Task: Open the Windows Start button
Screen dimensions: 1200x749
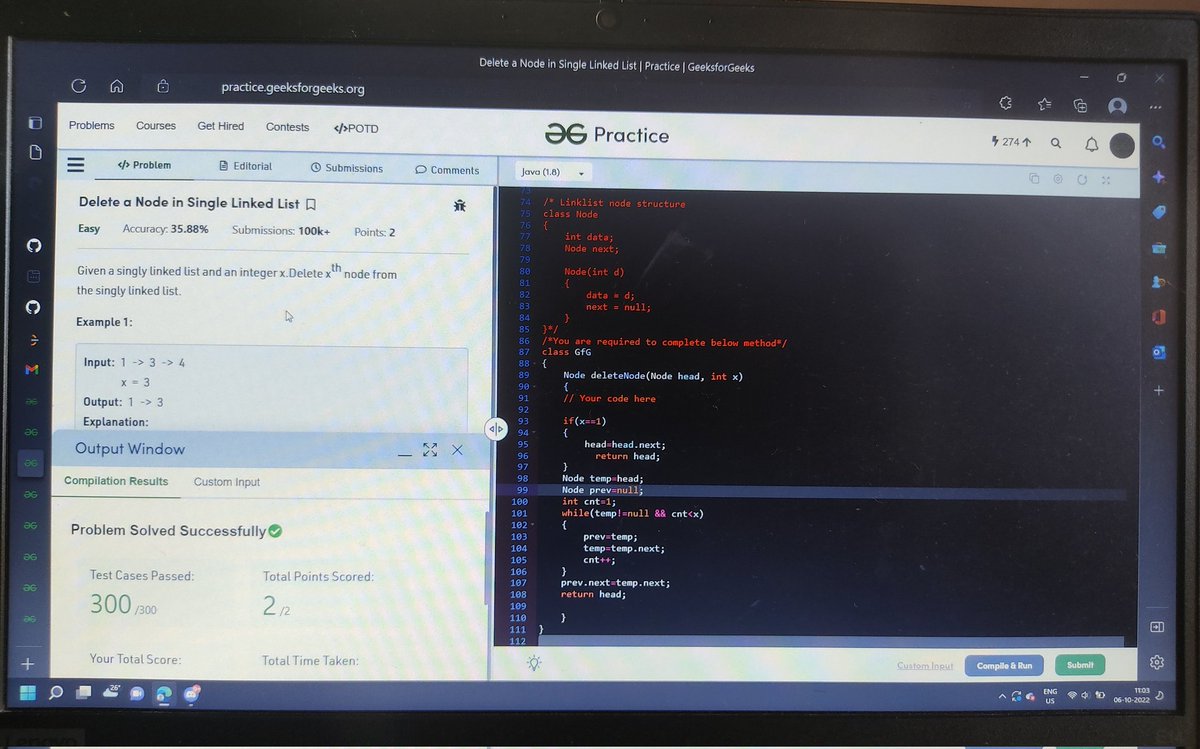Action: tap(27, 693)
